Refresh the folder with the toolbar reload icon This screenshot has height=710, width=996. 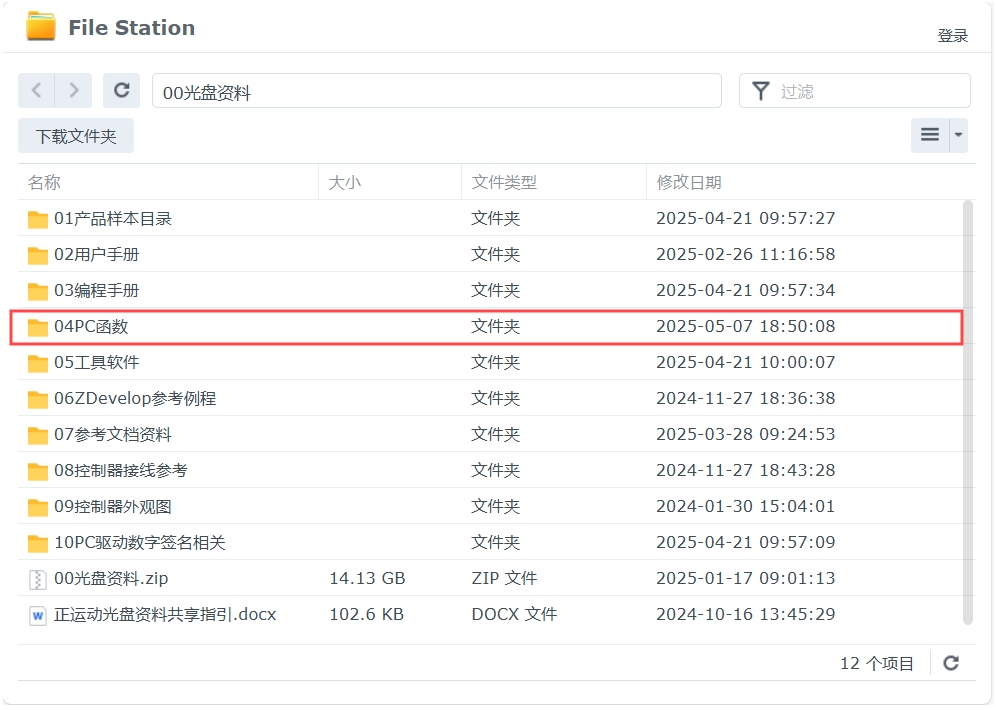tap(122, 90)
